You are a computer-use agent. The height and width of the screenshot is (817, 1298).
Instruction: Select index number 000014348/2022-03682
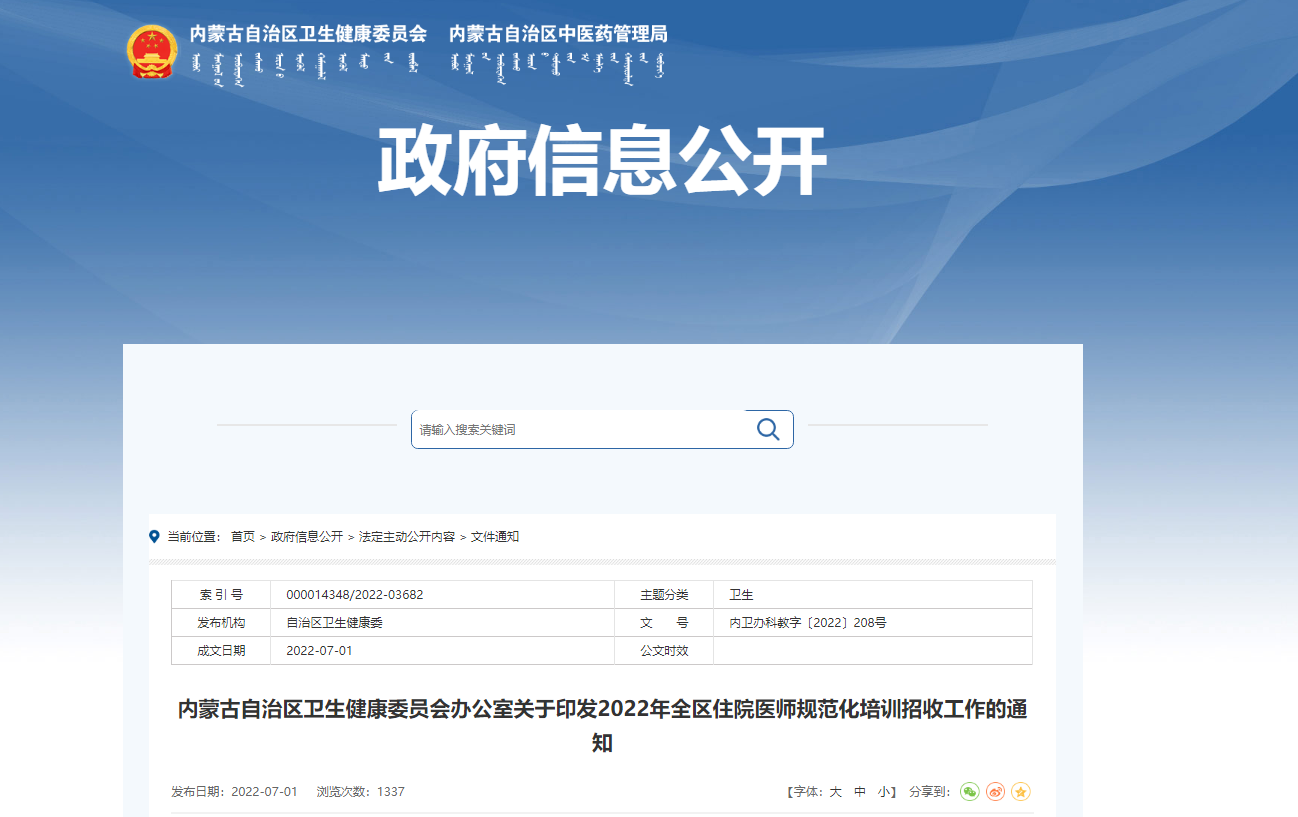click(355, 595)
